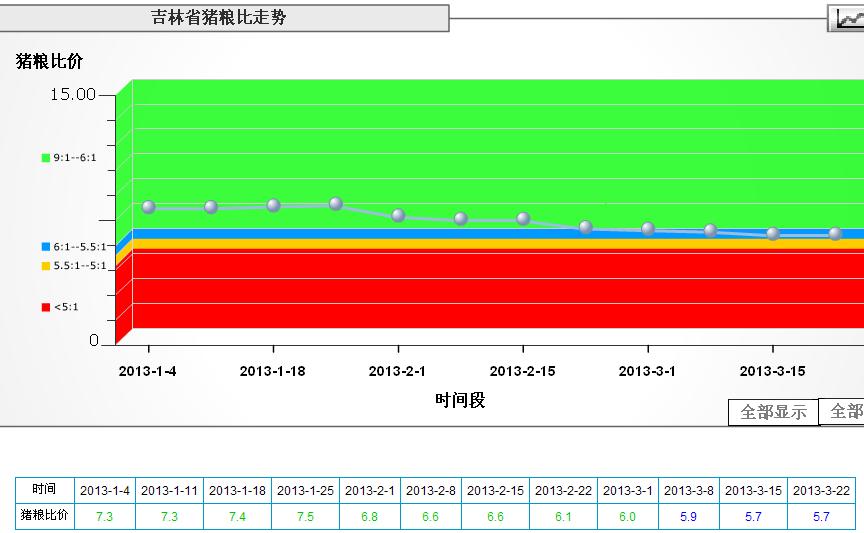Click the table value 7.4
This screenshot has height=533, width=864.
pyautogui.click(x=237, y=517)
